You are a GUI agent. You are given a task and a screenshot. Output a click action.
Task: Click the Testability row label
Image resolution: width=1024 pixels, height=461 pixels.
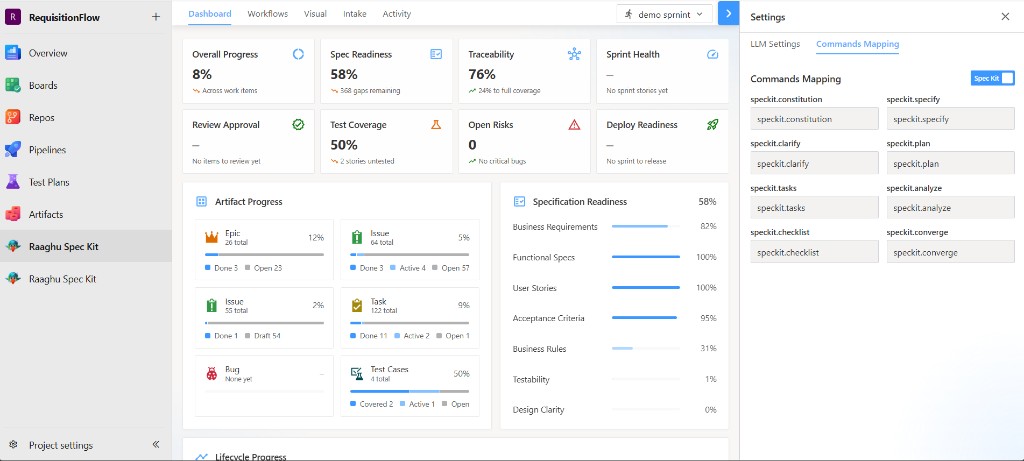click(531, 379)
